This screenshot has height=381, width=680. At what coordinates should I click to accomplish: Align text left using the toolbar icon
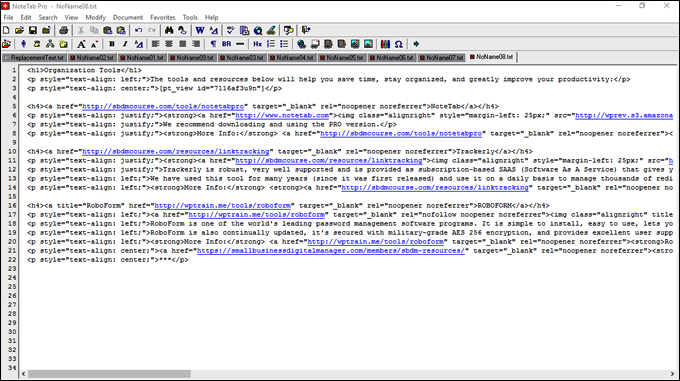point(155,44)
